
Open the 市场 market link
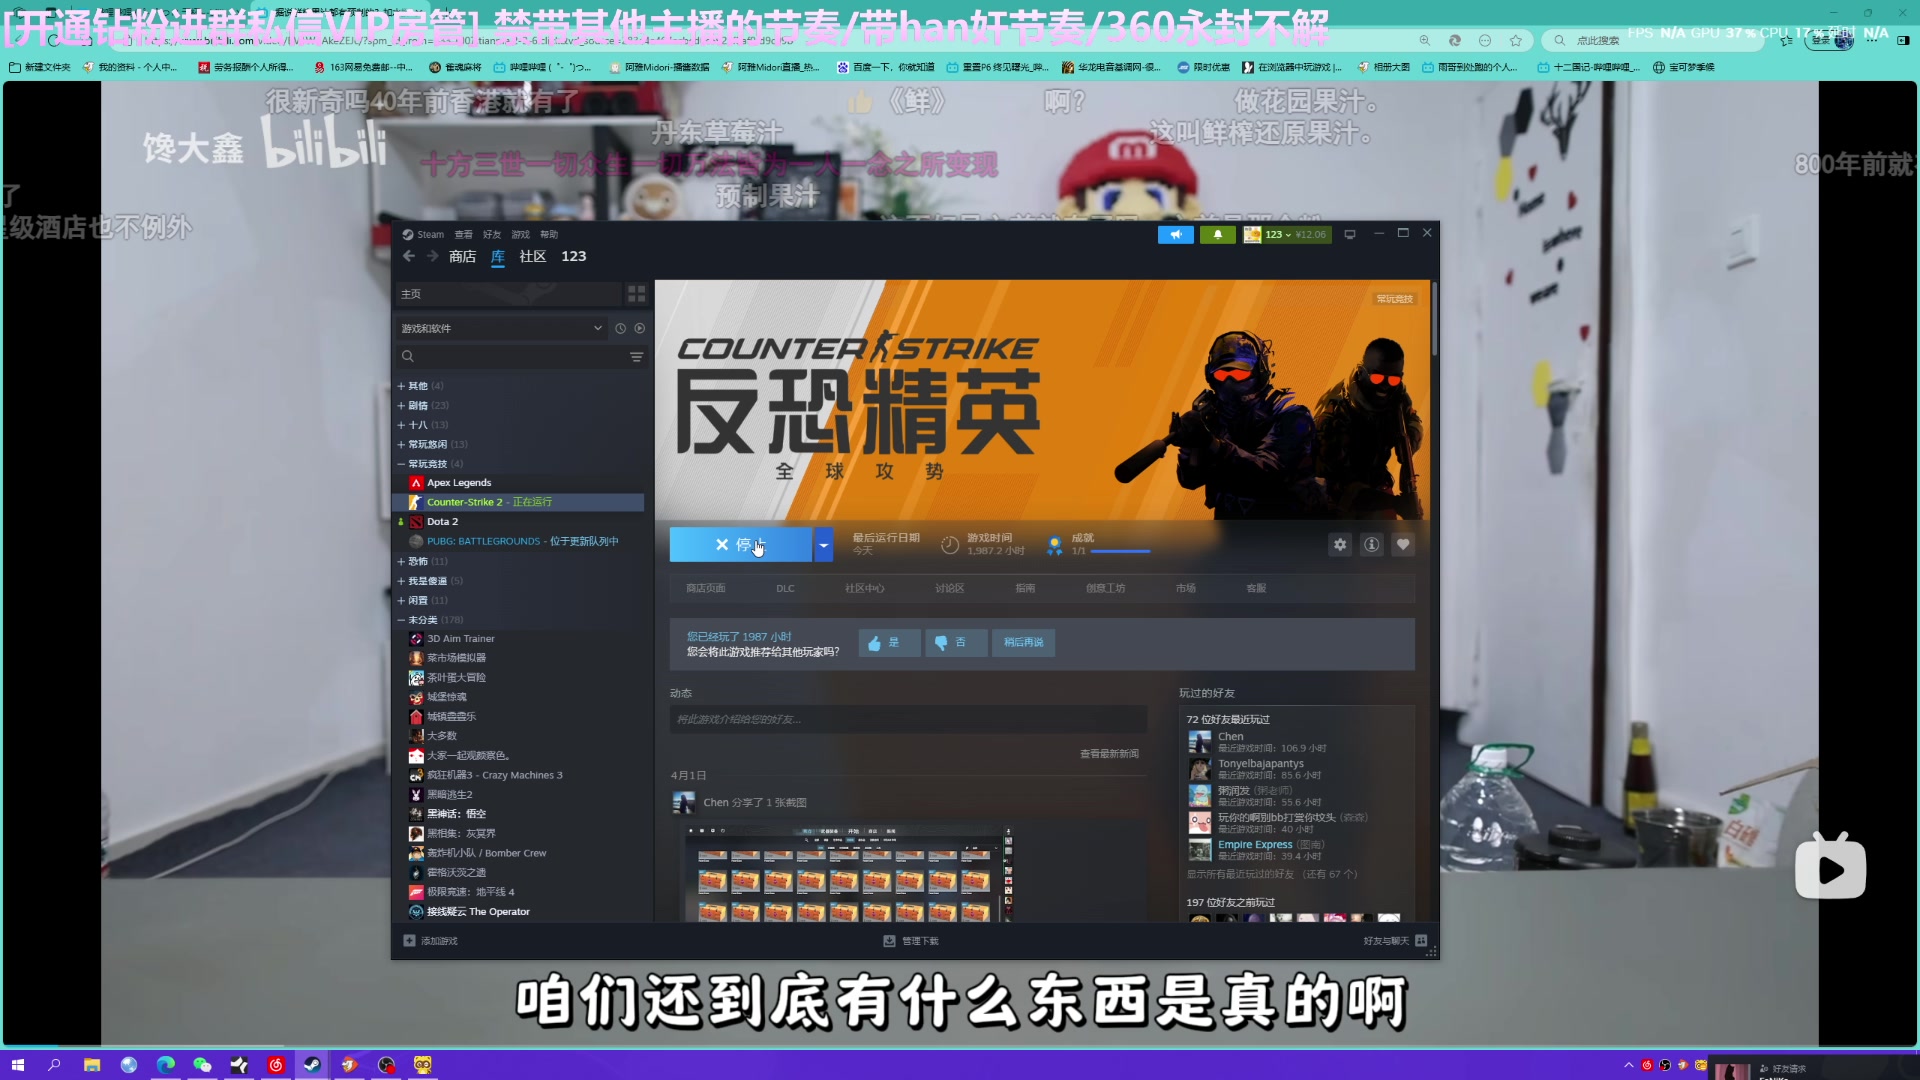click(1186, 588)
